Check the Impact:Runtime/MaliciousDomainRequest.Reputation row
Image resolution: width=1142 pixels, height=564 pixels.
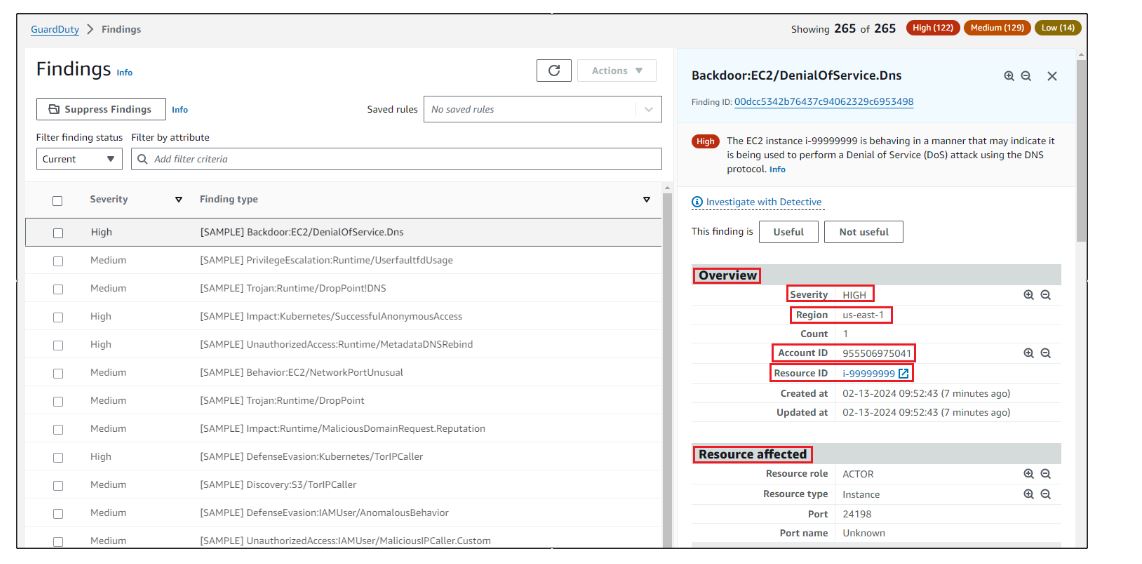tap(58, 429)
